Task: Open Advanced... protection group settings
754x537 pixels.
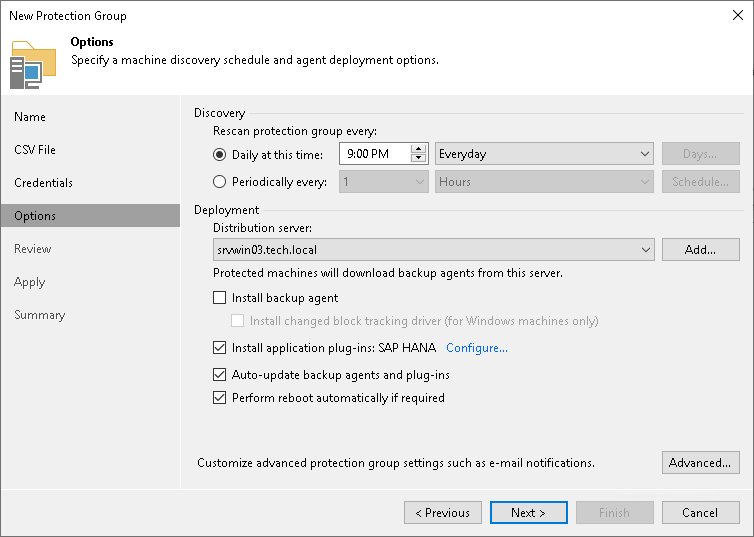Action: click(x=701, y=462)
